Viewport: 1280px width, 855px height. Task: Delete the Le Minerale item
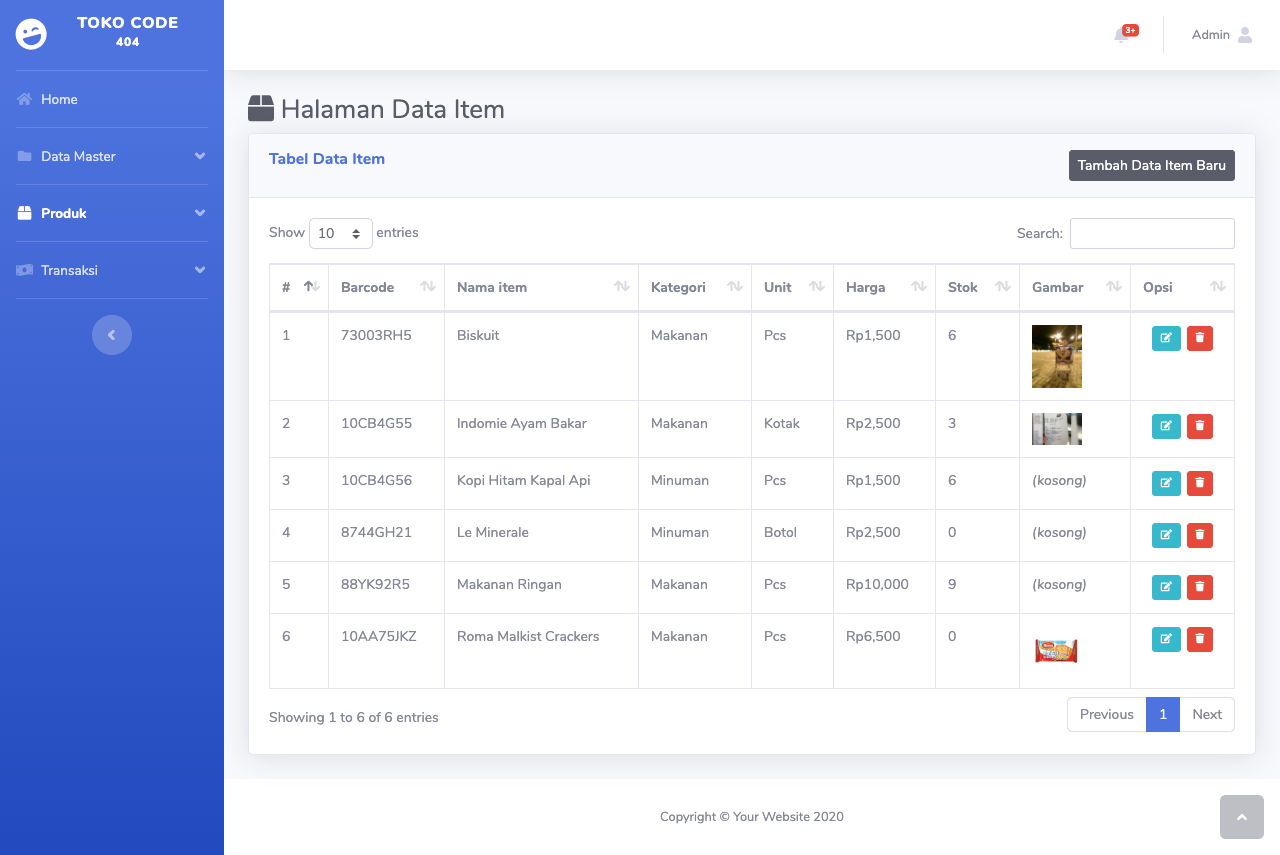(1200, 535)
